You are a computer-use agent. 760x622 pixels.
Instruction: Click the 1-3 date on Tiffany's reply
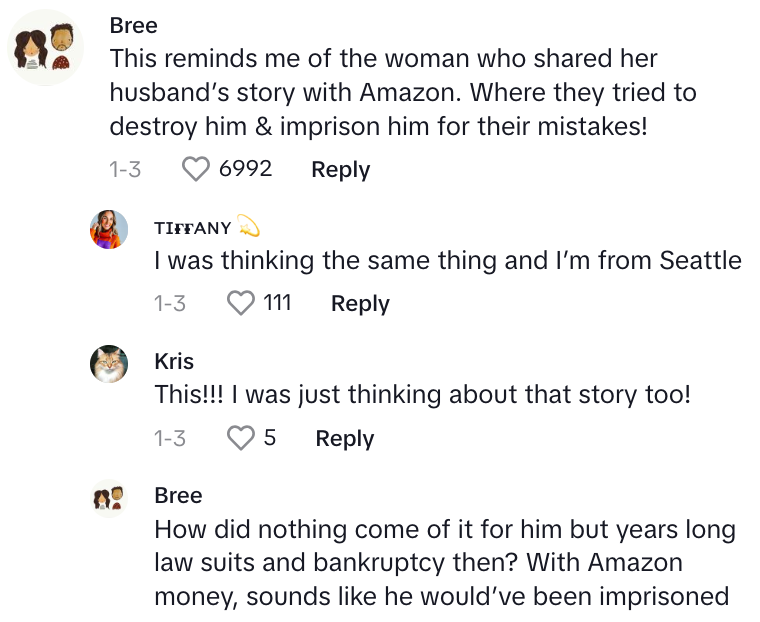170,303
